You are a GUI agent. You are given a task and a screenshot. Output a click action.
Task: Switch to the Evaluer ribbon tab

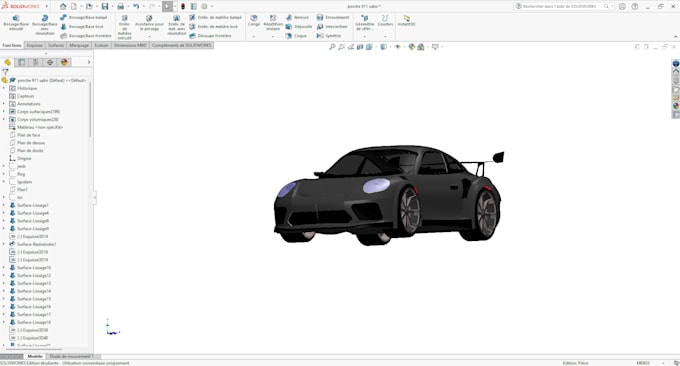(101, 45)
